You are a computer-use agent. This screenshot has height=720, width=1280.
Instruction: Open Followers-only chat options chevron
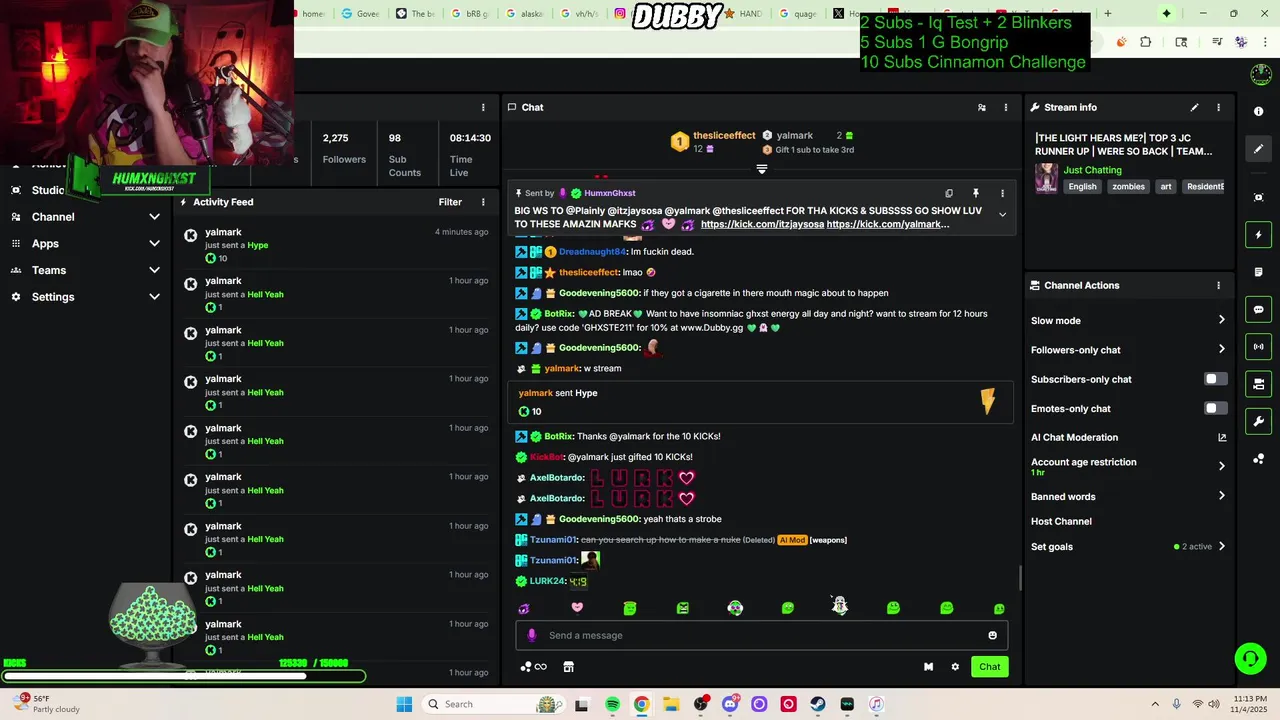pos(1221,349)
